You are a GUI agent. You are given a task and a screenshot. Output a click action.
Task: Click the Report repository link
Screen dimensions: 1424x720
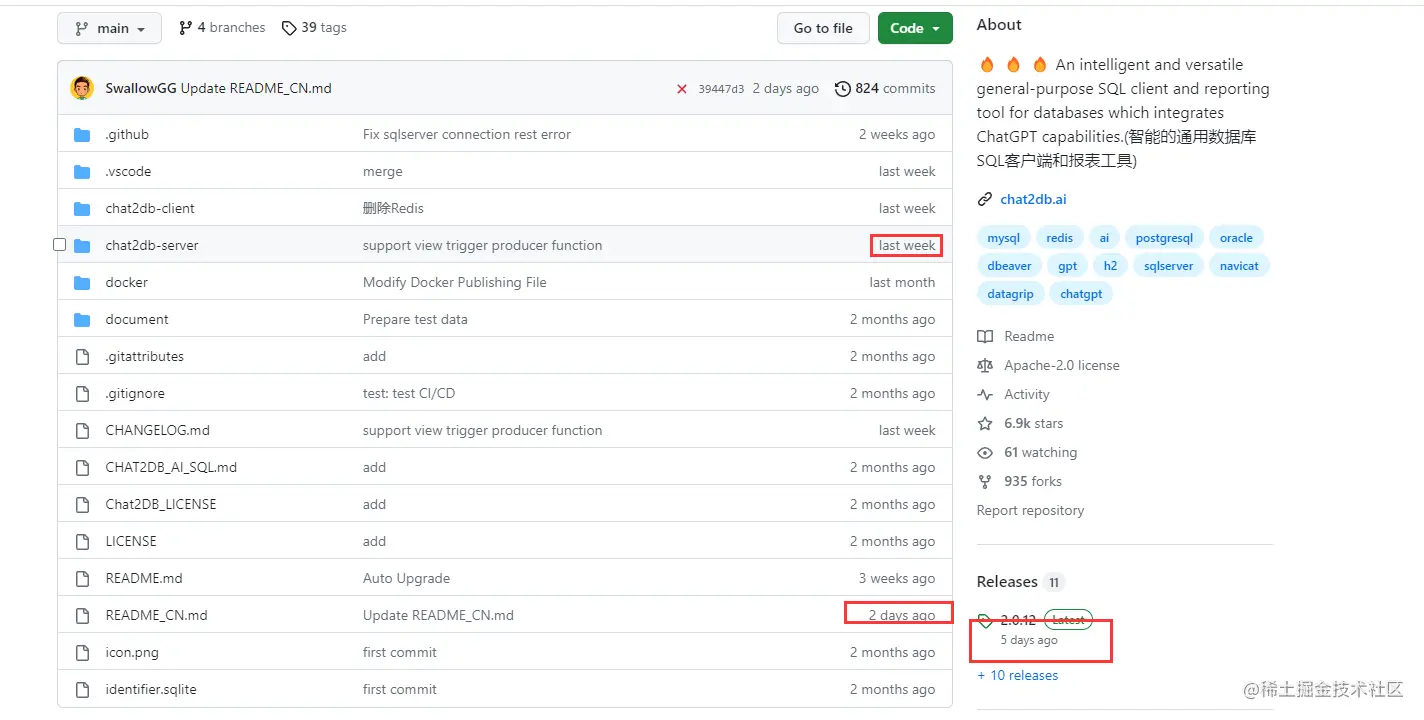tap(1030, 510)
